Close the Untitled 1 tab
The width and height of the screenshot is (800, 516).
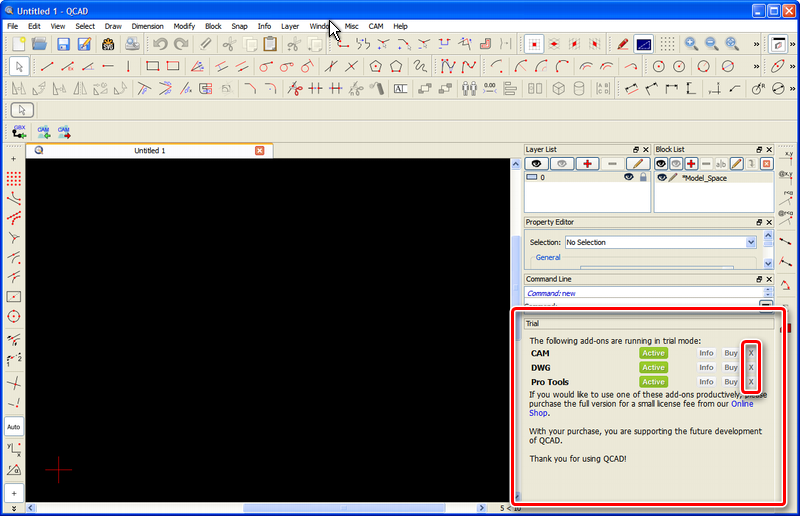point(260,151)
